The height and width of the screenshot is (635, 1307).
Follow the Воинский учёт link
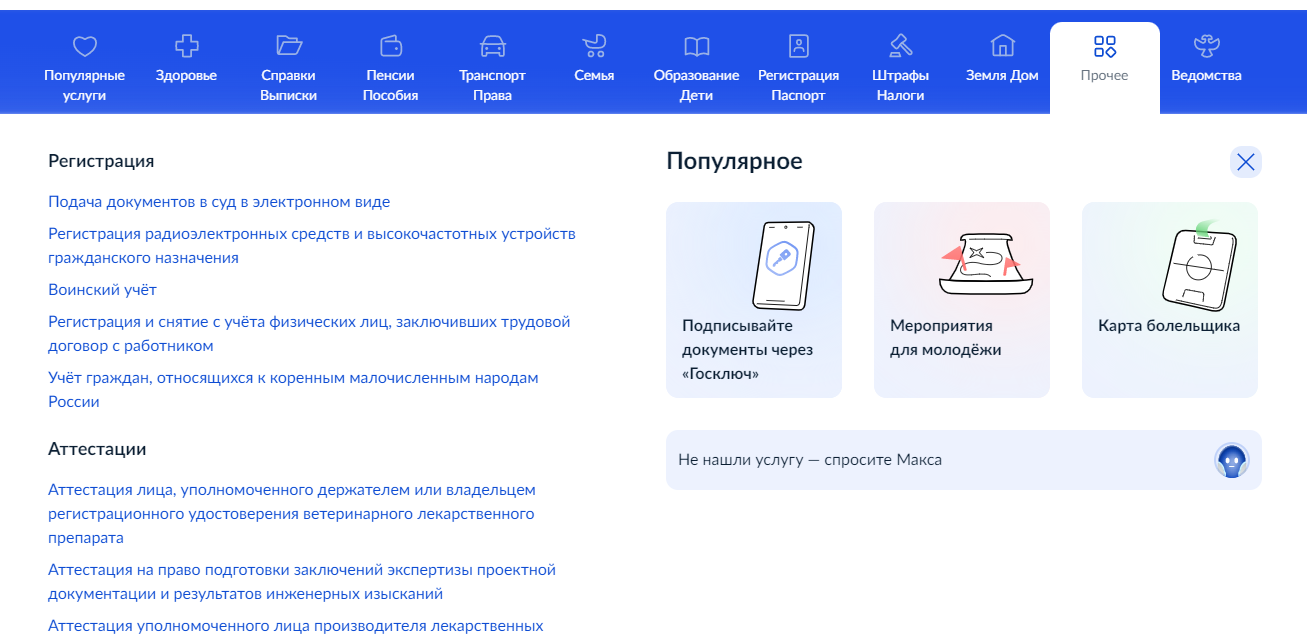[x=102, y=290]
